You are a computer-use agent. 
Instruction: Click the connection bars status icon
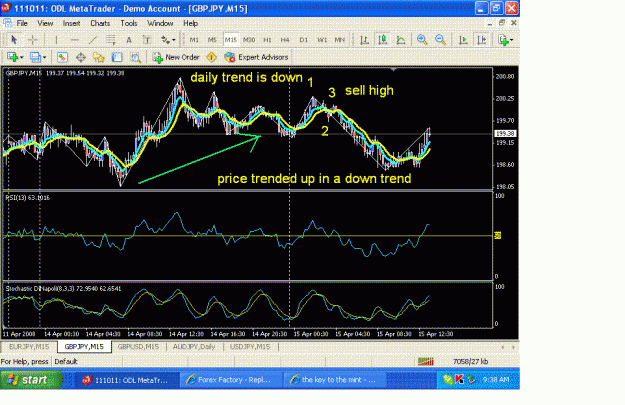click(426, 362)
